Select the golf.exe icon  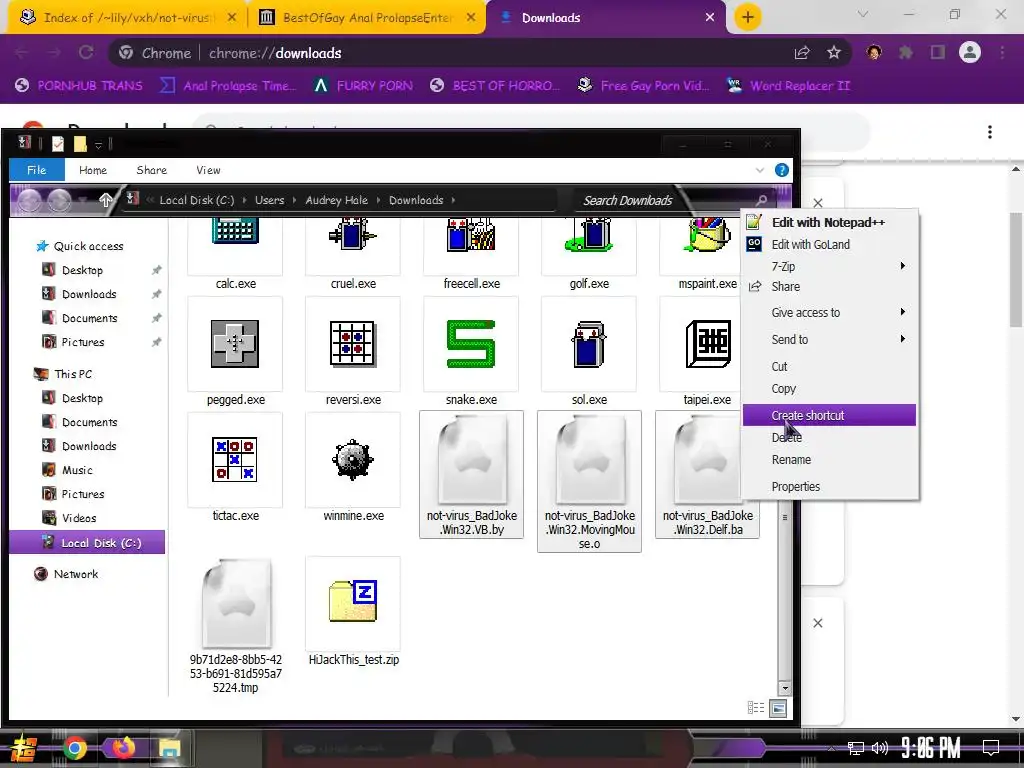click(588, 235)
